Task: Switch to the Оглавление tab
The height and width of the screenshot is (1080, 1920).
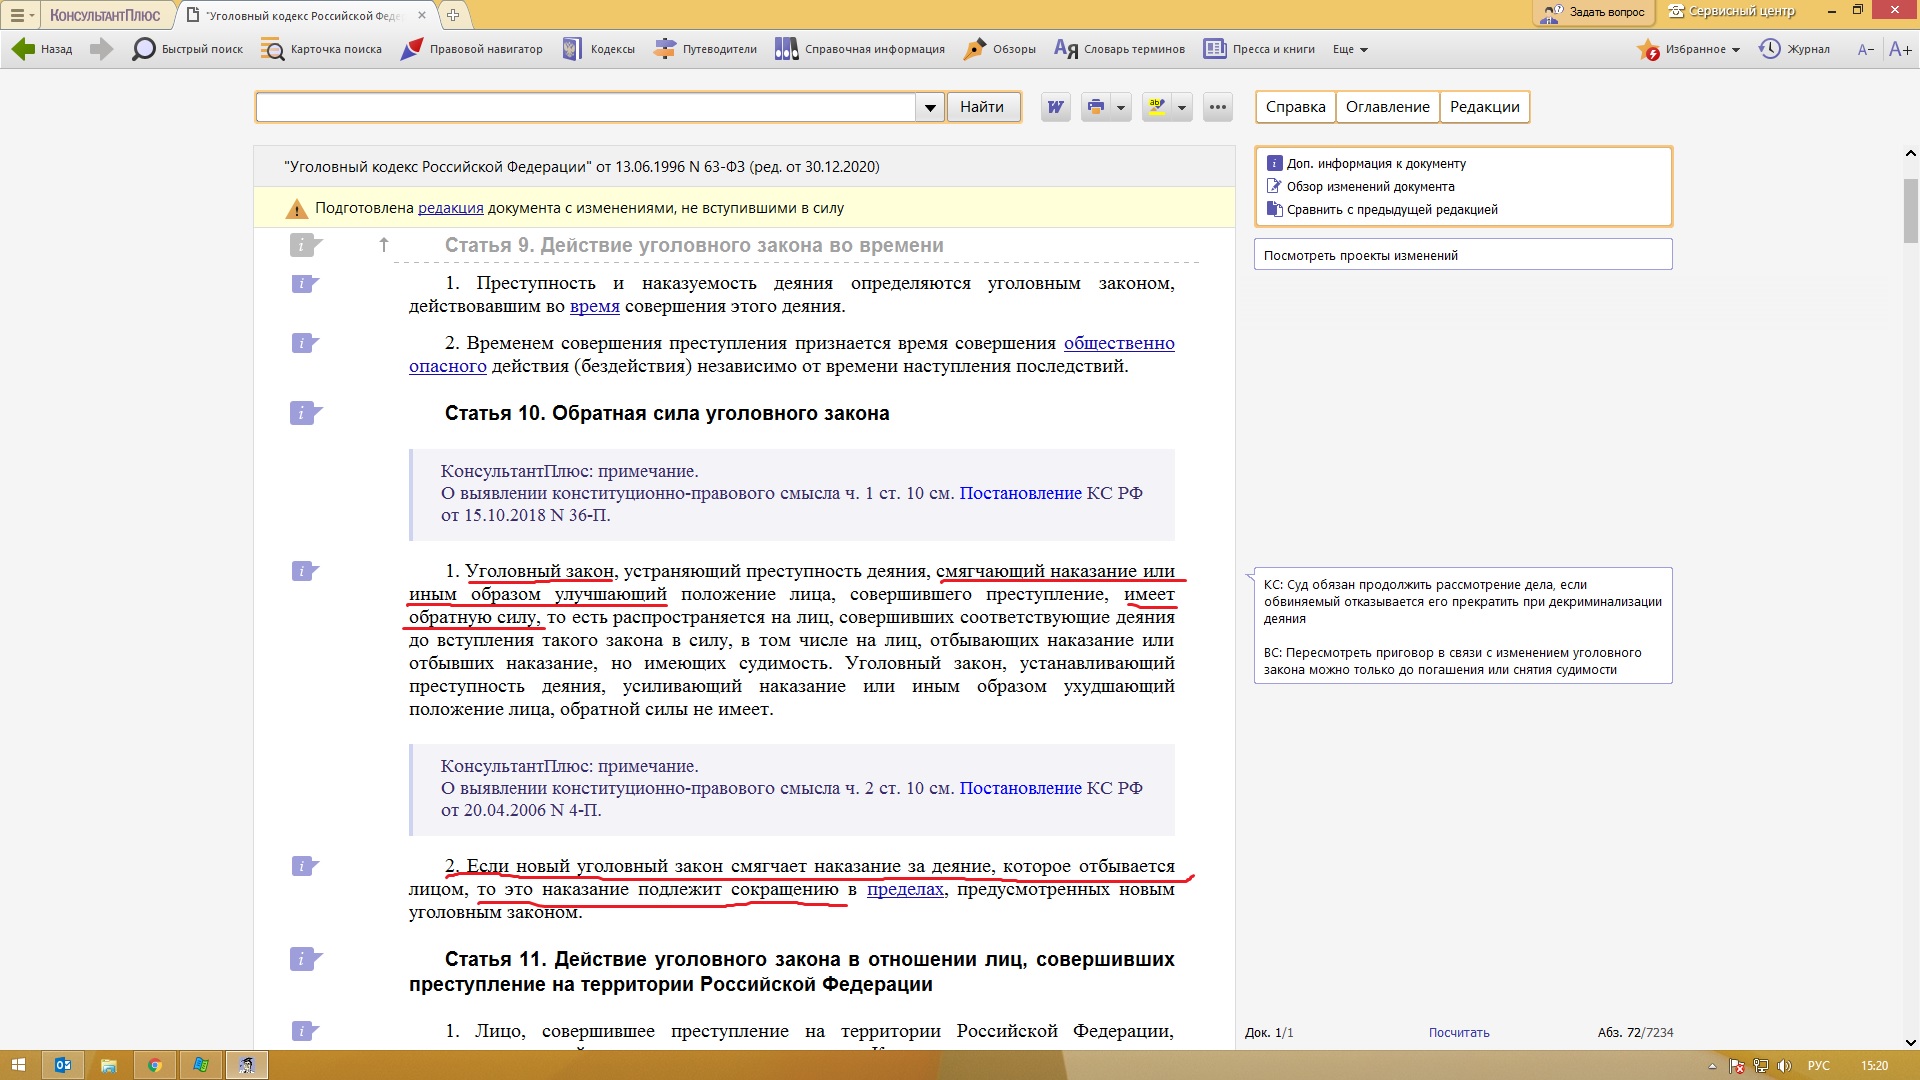Action: (x=1387, y=107)
